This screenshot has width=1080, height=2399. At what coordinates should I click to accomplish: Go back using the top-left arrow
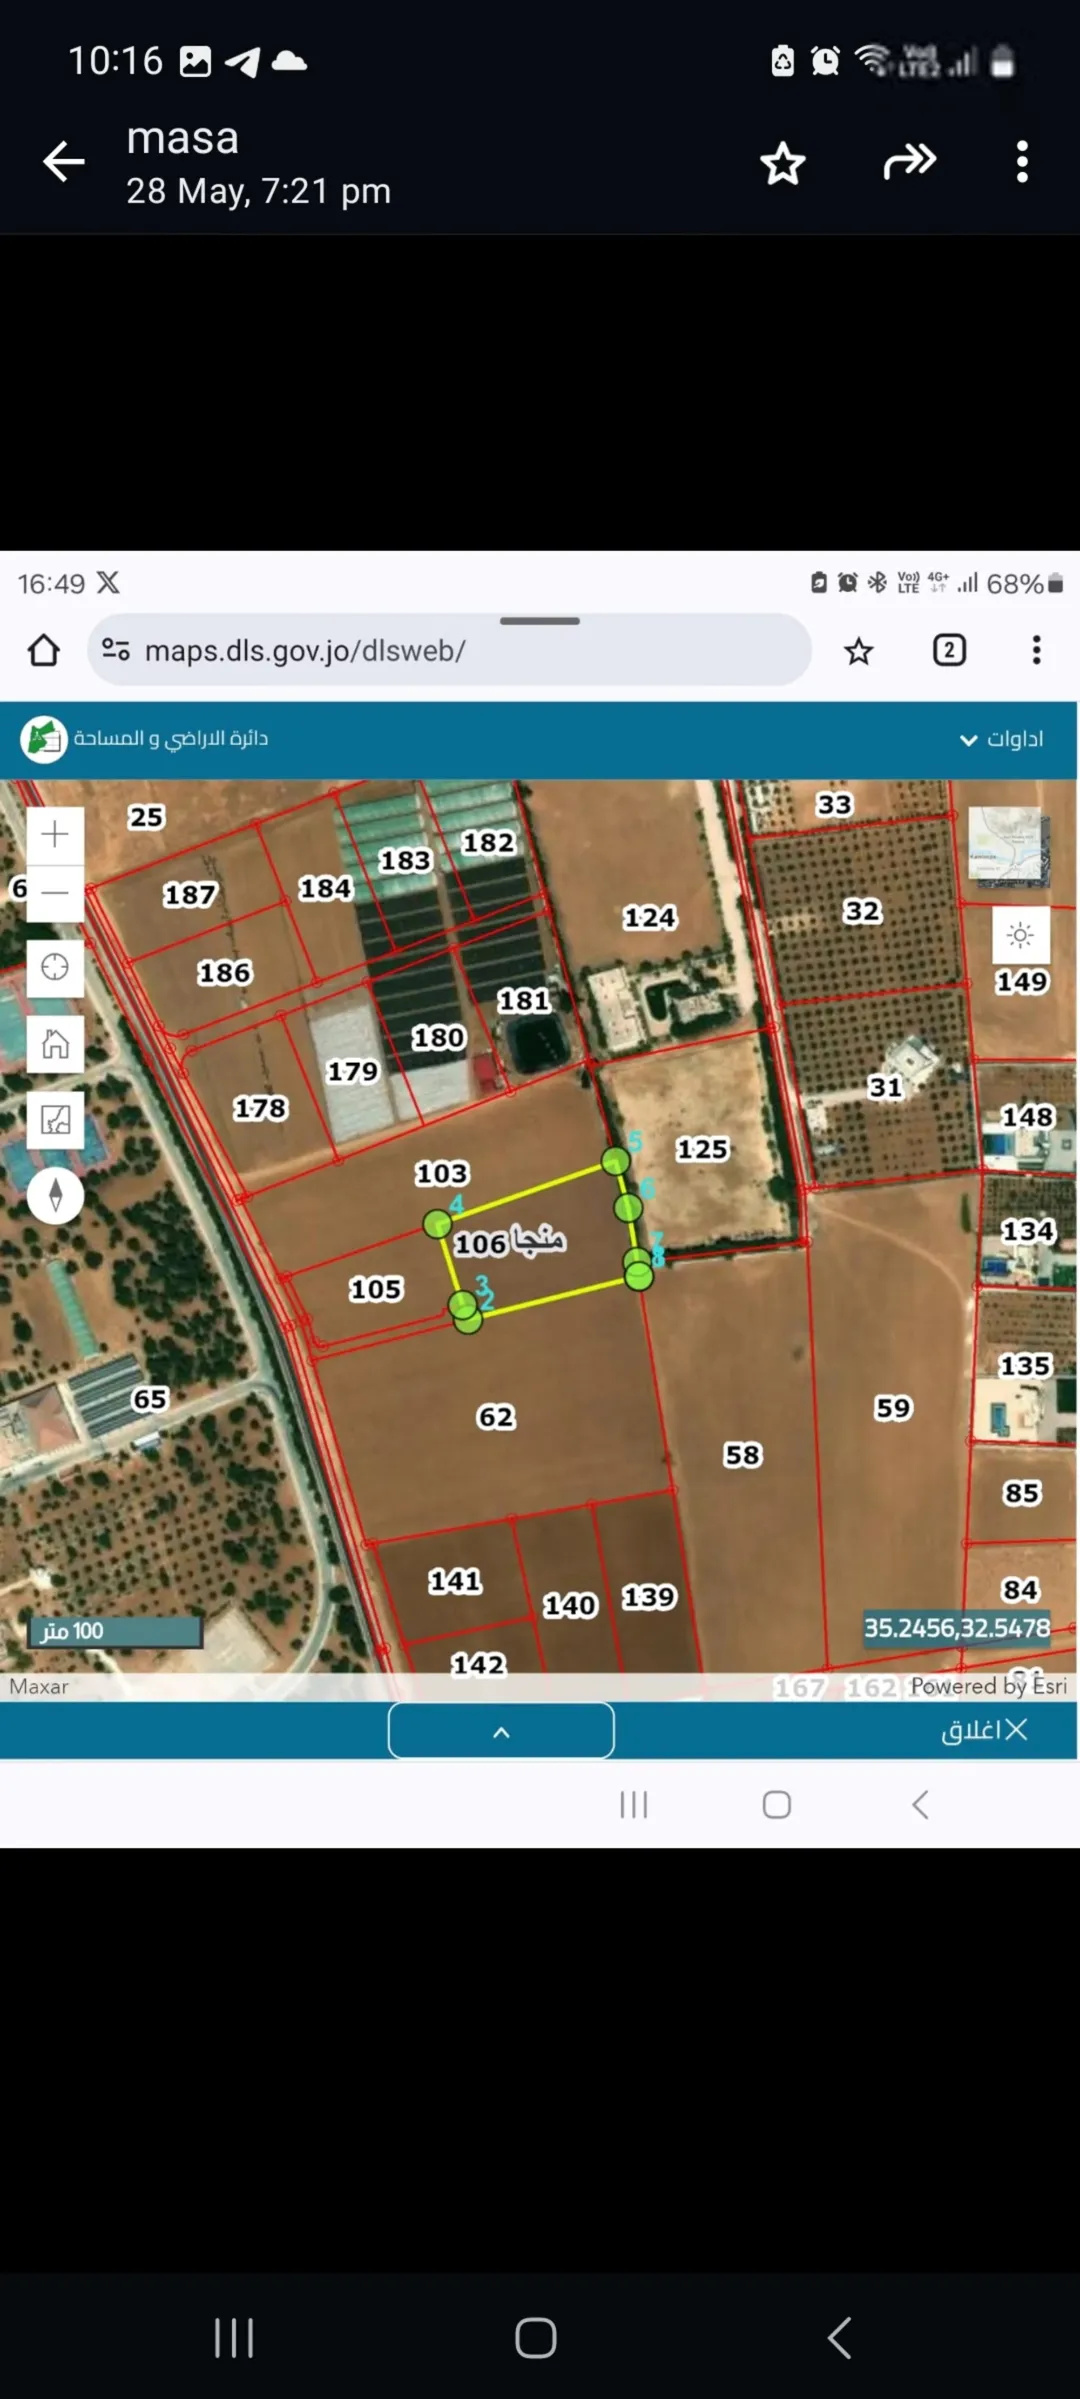(x=64, y=162)
